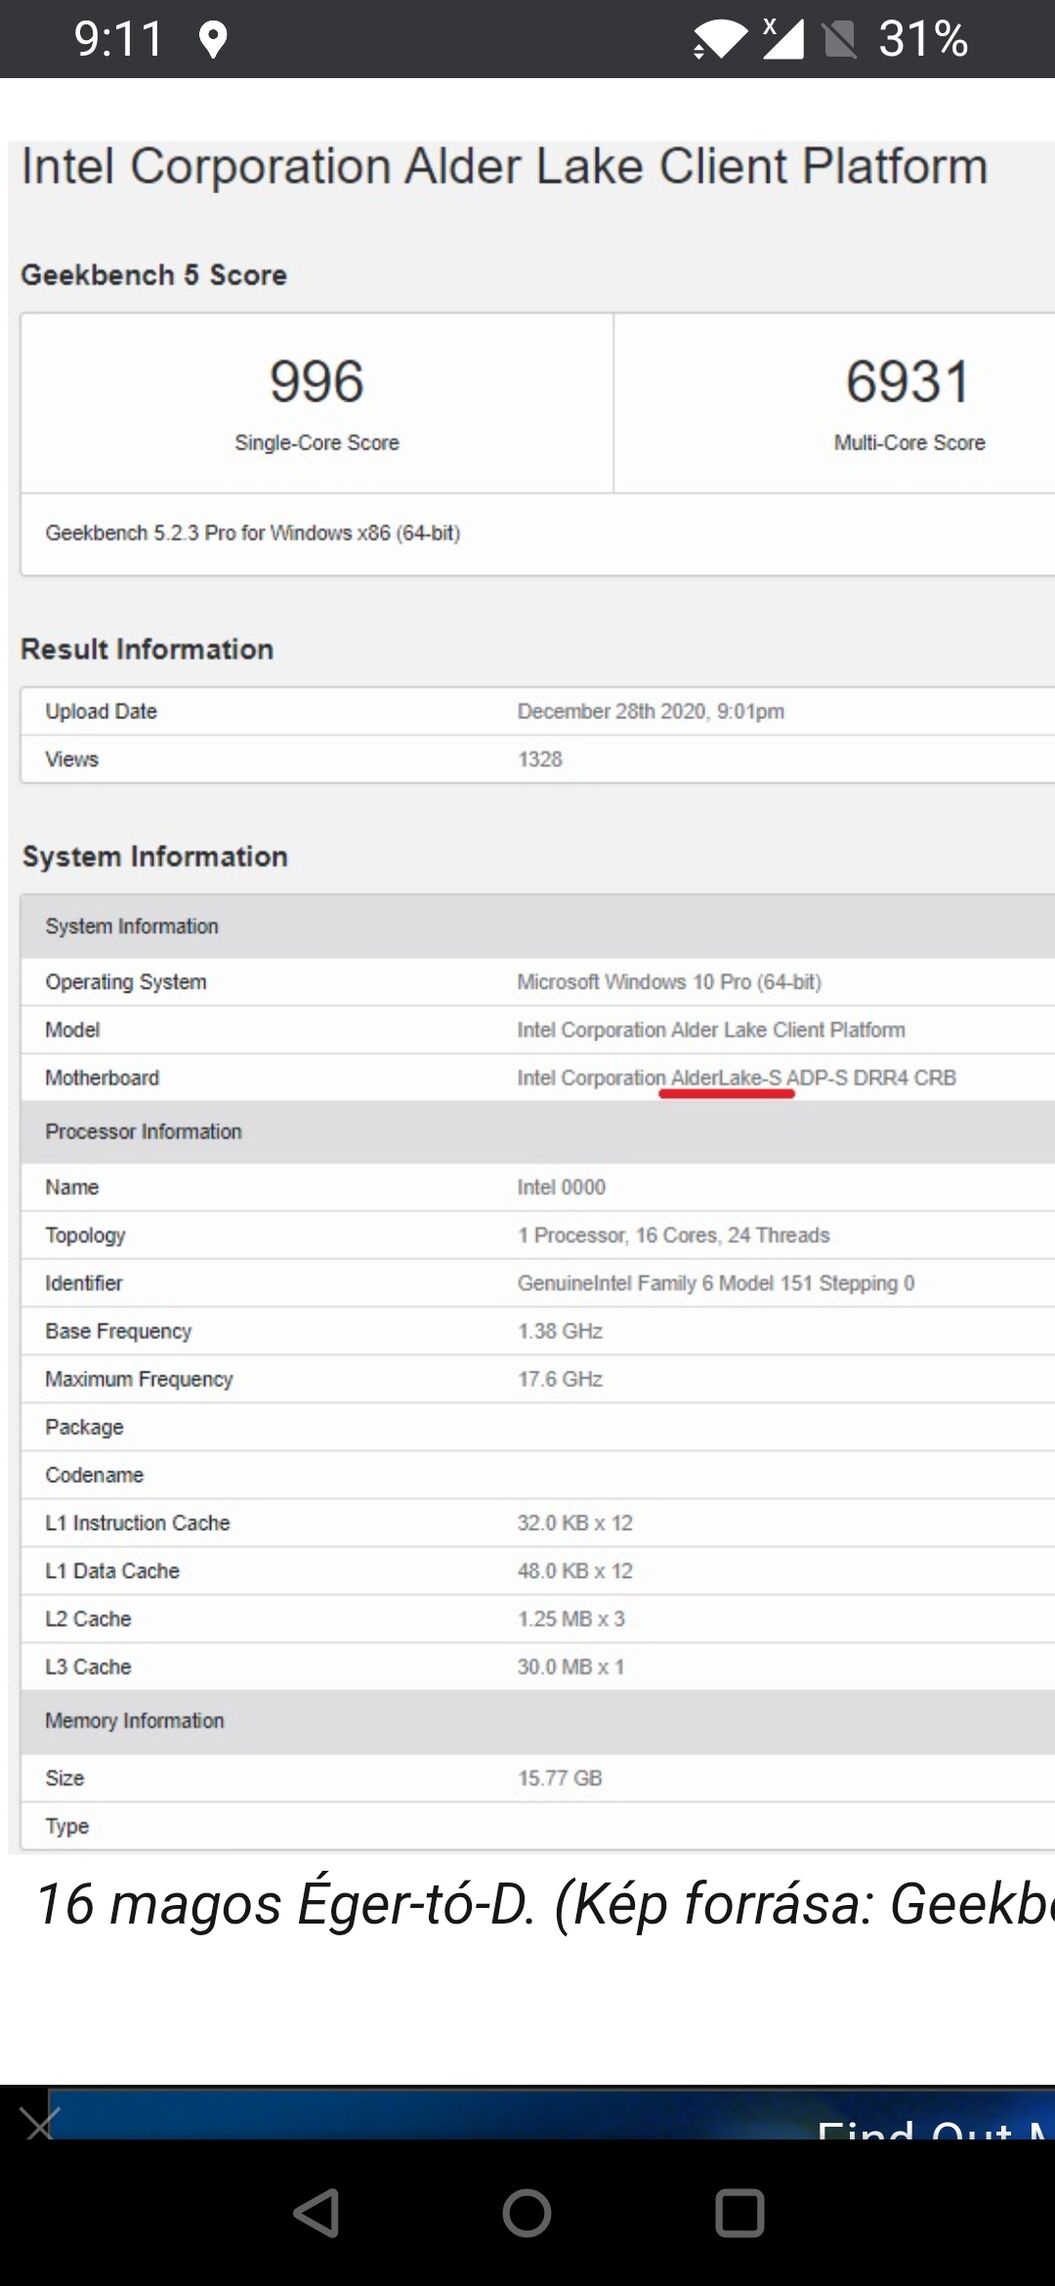
Task: Tap the Single-Core Score label
Action: tap(317, 443)
